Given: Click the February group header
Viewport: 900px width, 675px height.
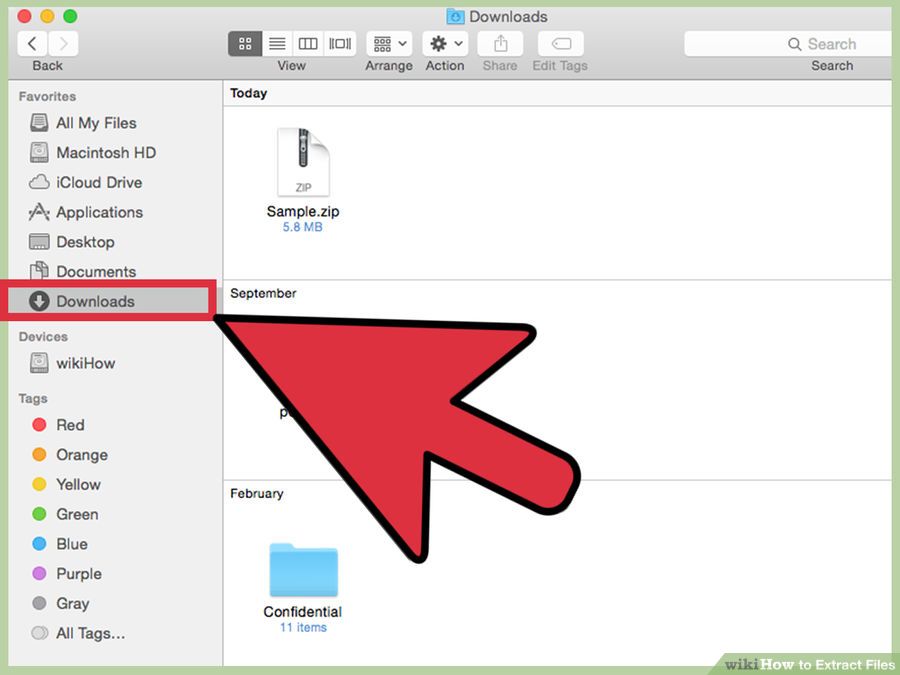Looking at the screenshot, I should [x=257, y=494].
